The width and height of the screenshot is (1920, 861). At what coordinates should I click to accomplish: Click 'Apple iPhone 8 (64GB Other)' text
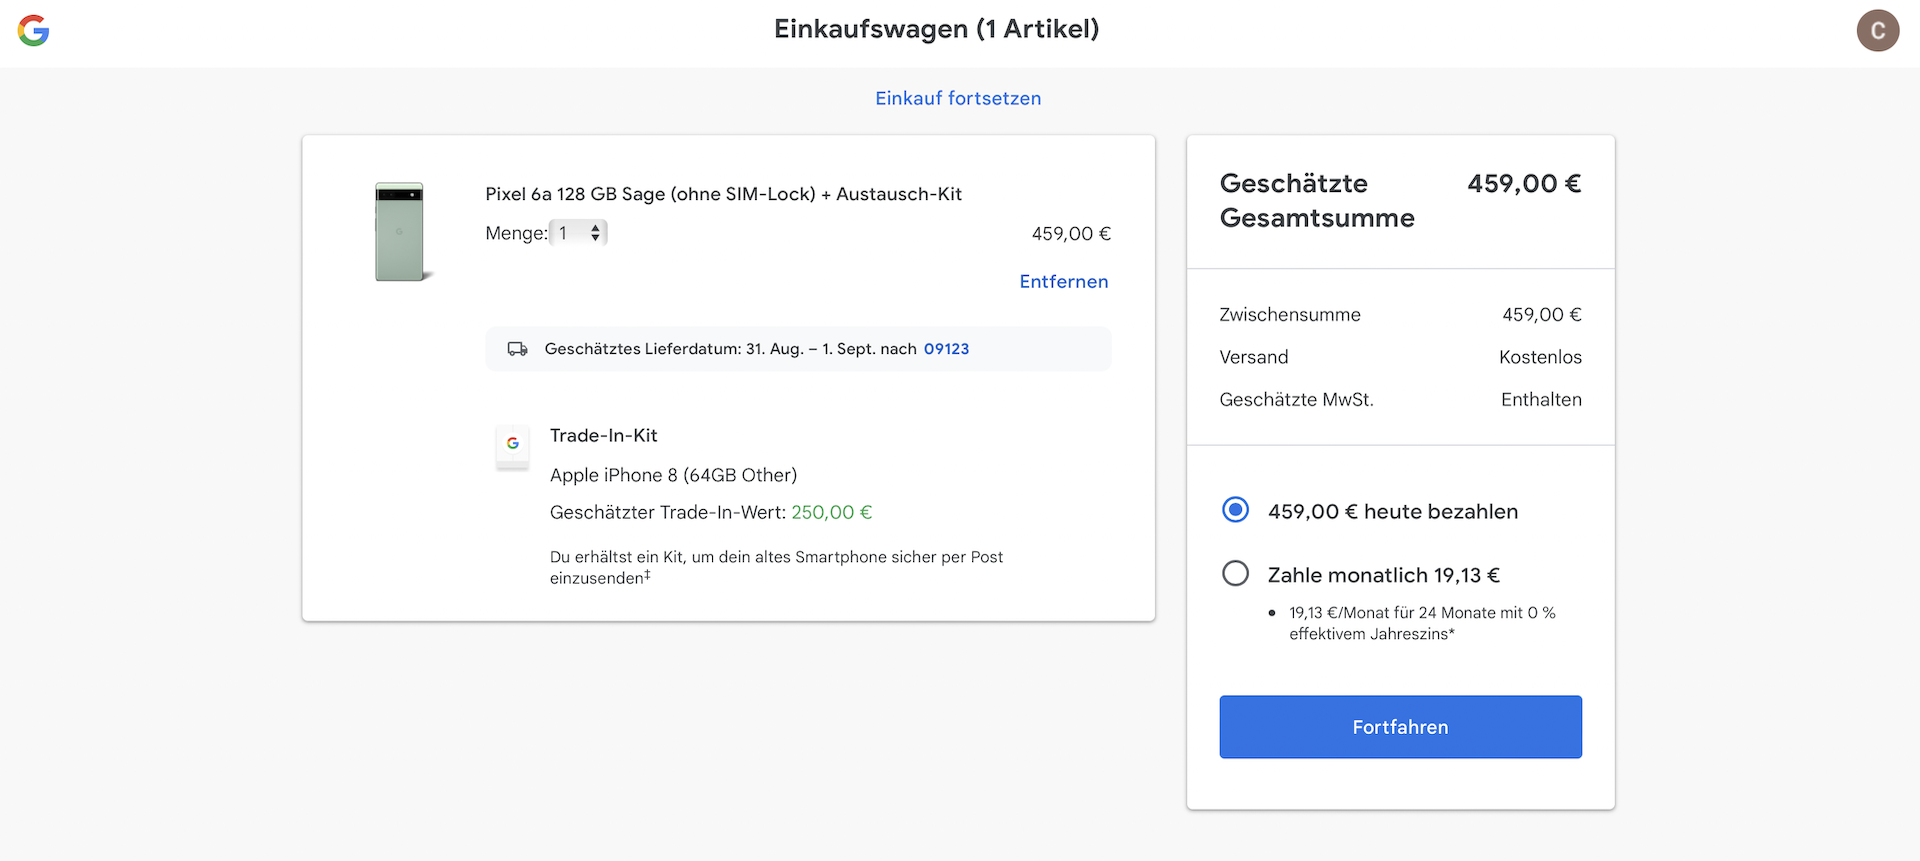pos(673,475)
